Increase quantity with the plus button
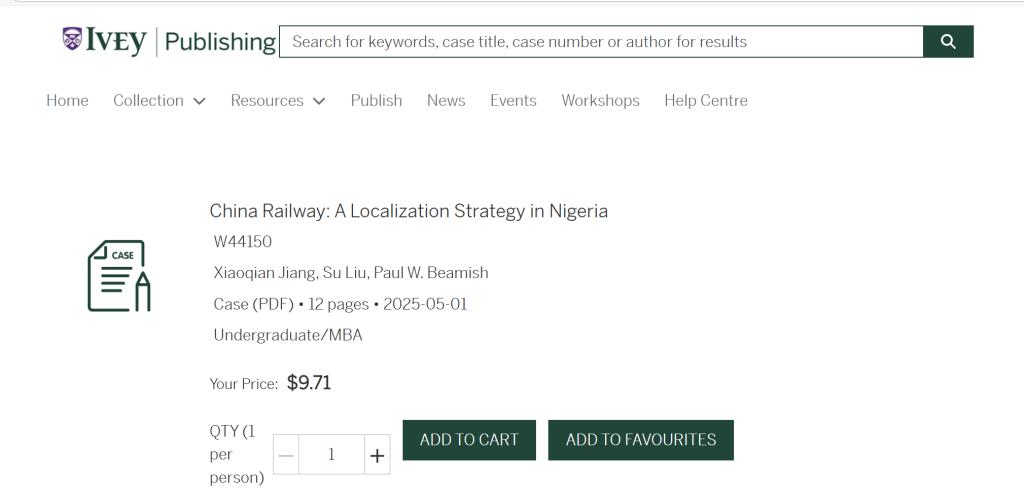This screenshot has width=1024, height=504. click(377, 456)
